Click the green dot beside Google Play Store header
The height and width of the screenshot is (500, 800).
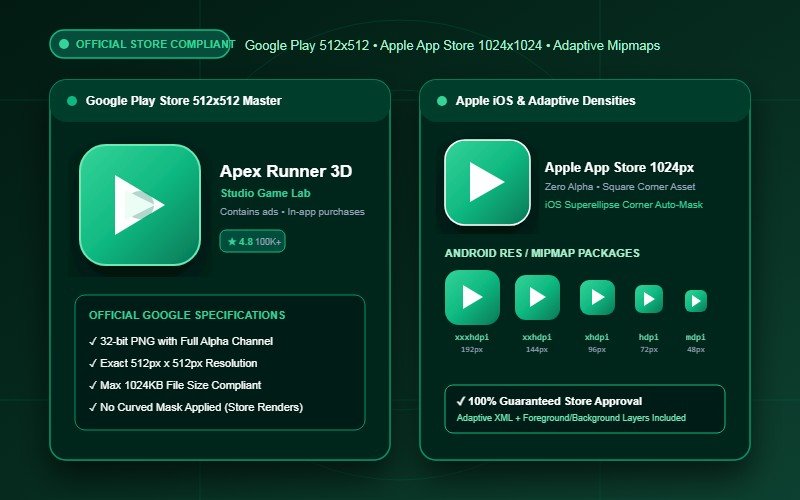pos(72,101)
